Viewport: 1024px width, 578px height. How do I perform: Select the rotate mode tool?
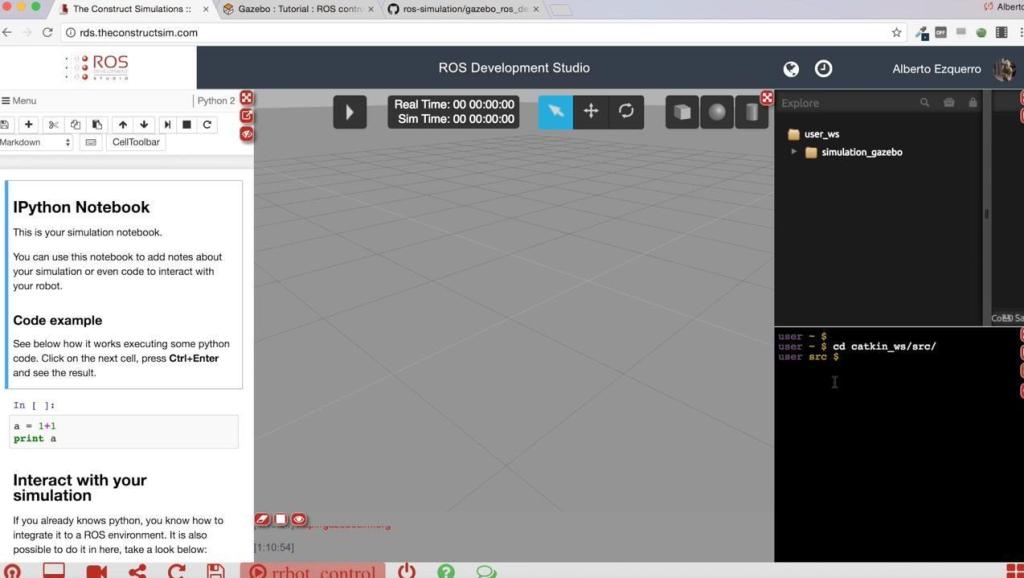(626, 112)
